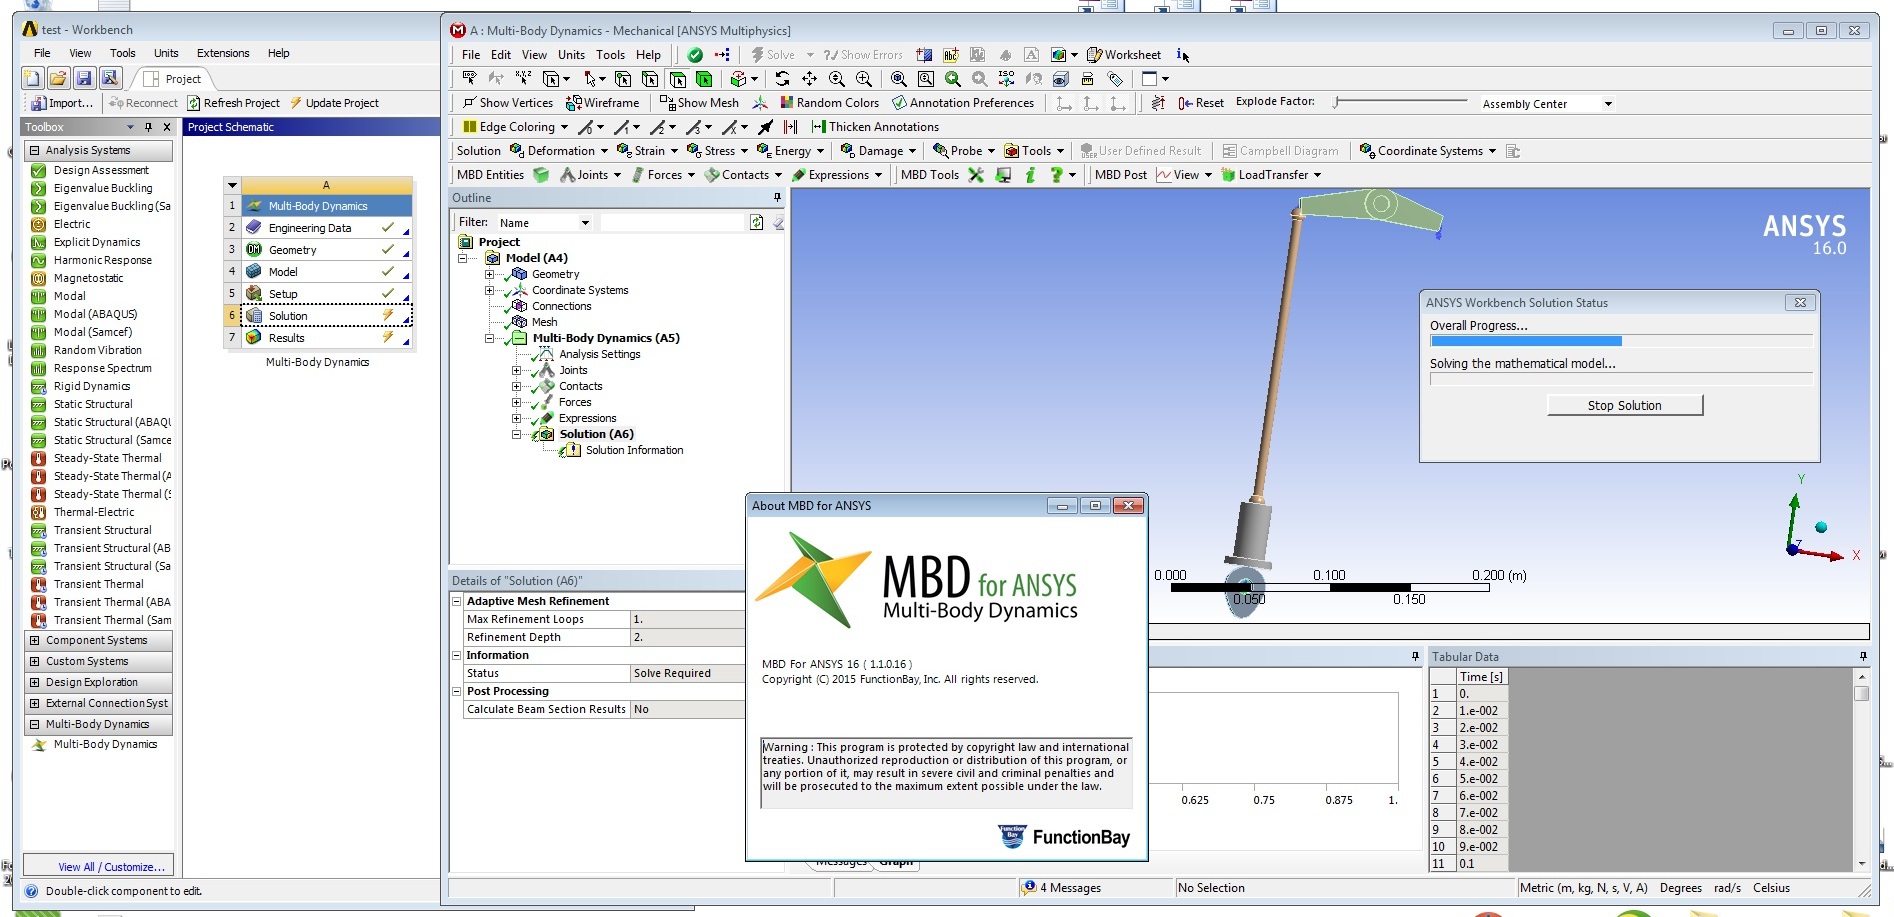Viewport: 1894px width, 917px height.
Task: Open the File menu in Workbench
Action: [x=42, y=53]
